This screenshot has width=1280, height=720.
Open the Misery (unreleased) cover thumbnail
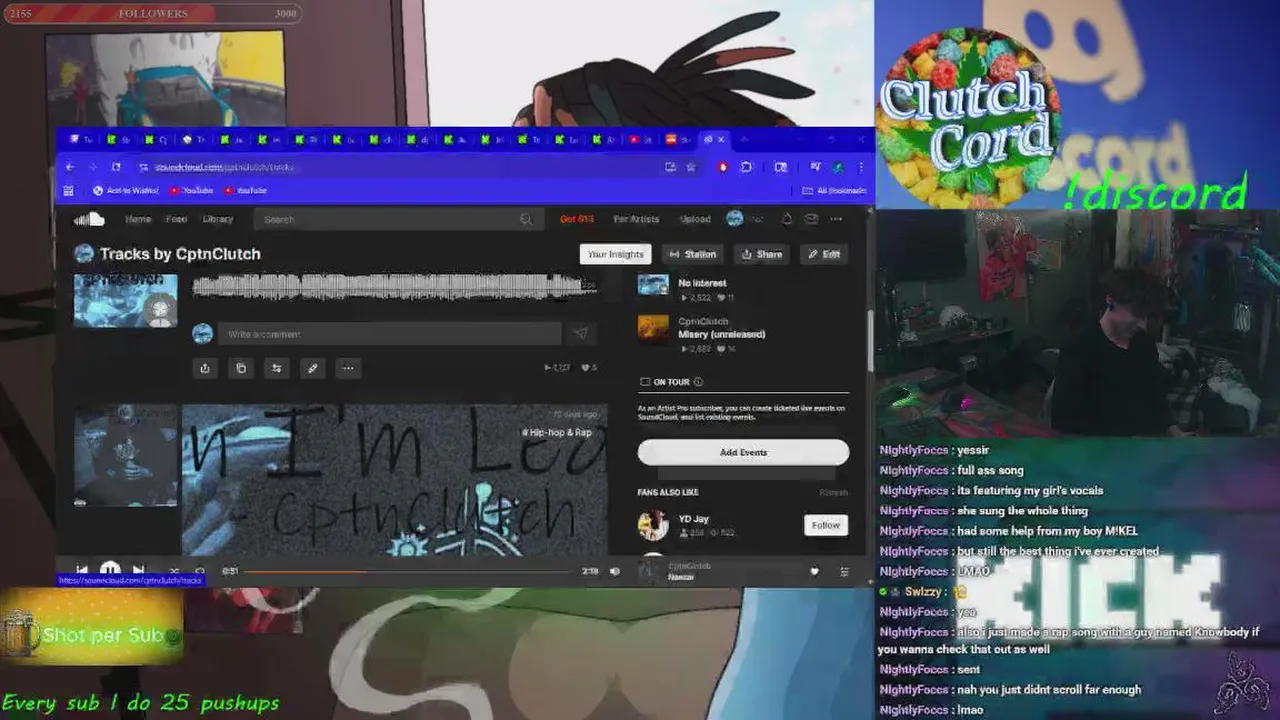pos(653,329)
